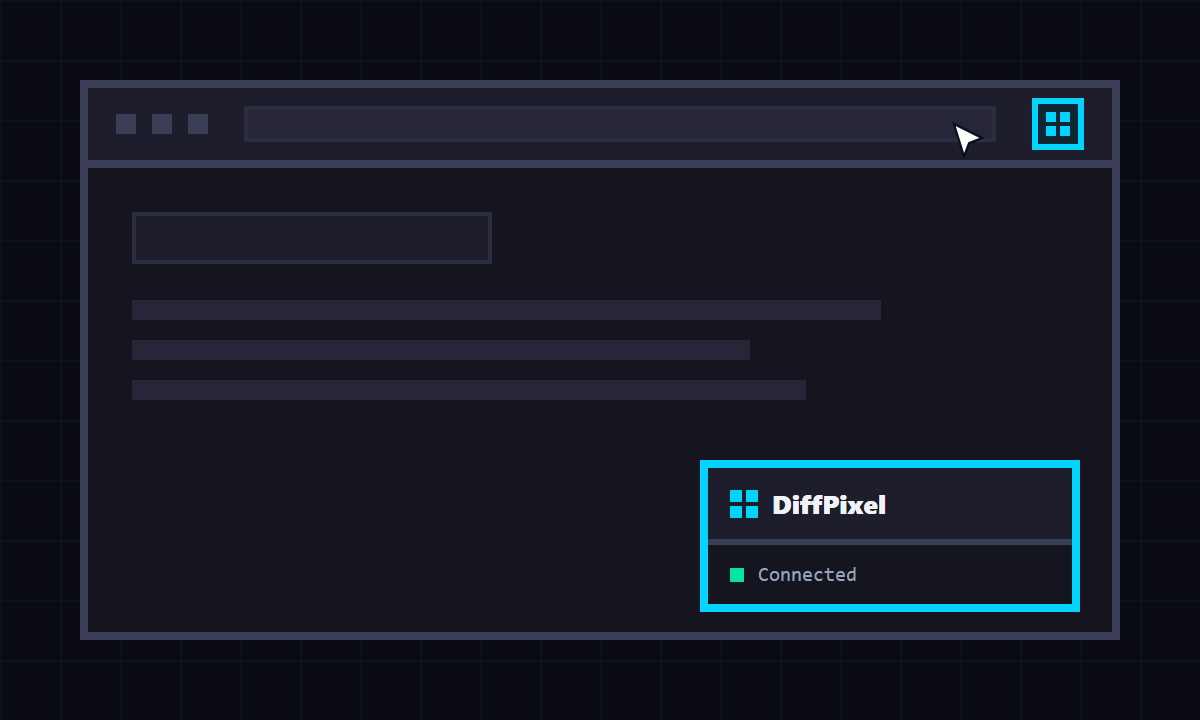Open the DiffPixel extension icon in toolbar
This screenshot has height=720, width=1200.
(1058, 124)
